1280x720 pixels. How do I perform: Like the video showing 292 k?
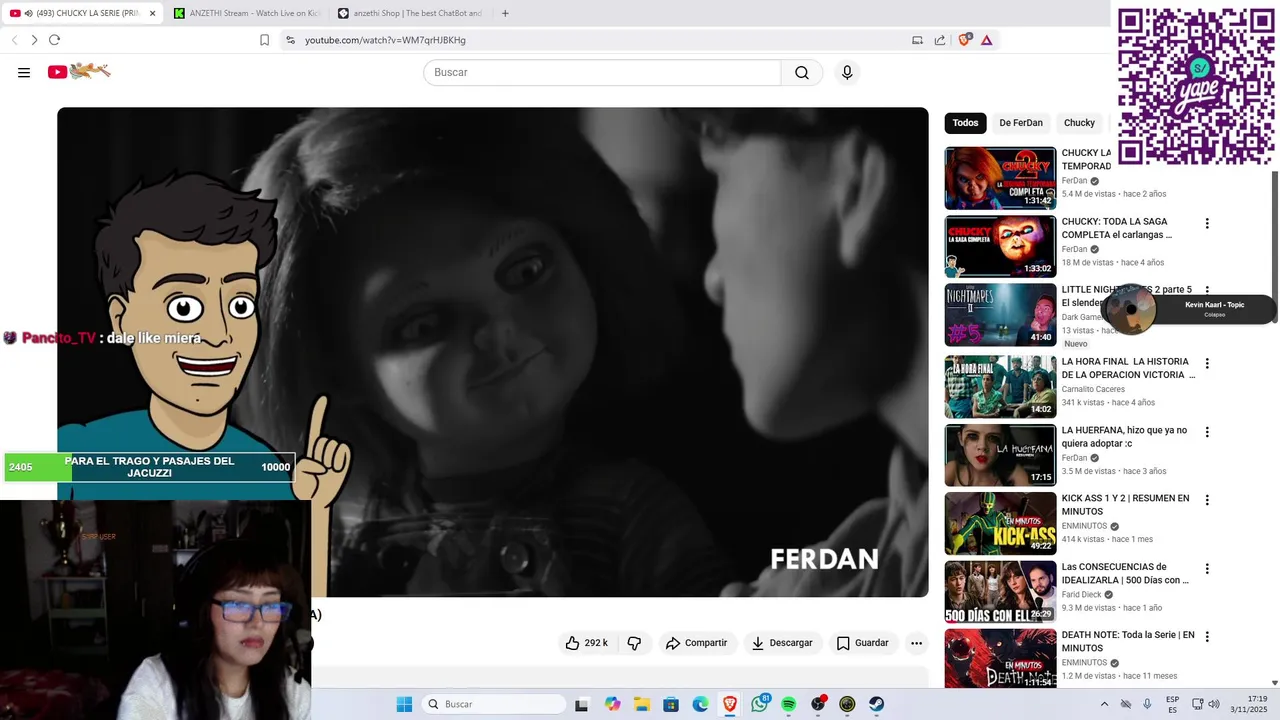[x=586, y=643]
